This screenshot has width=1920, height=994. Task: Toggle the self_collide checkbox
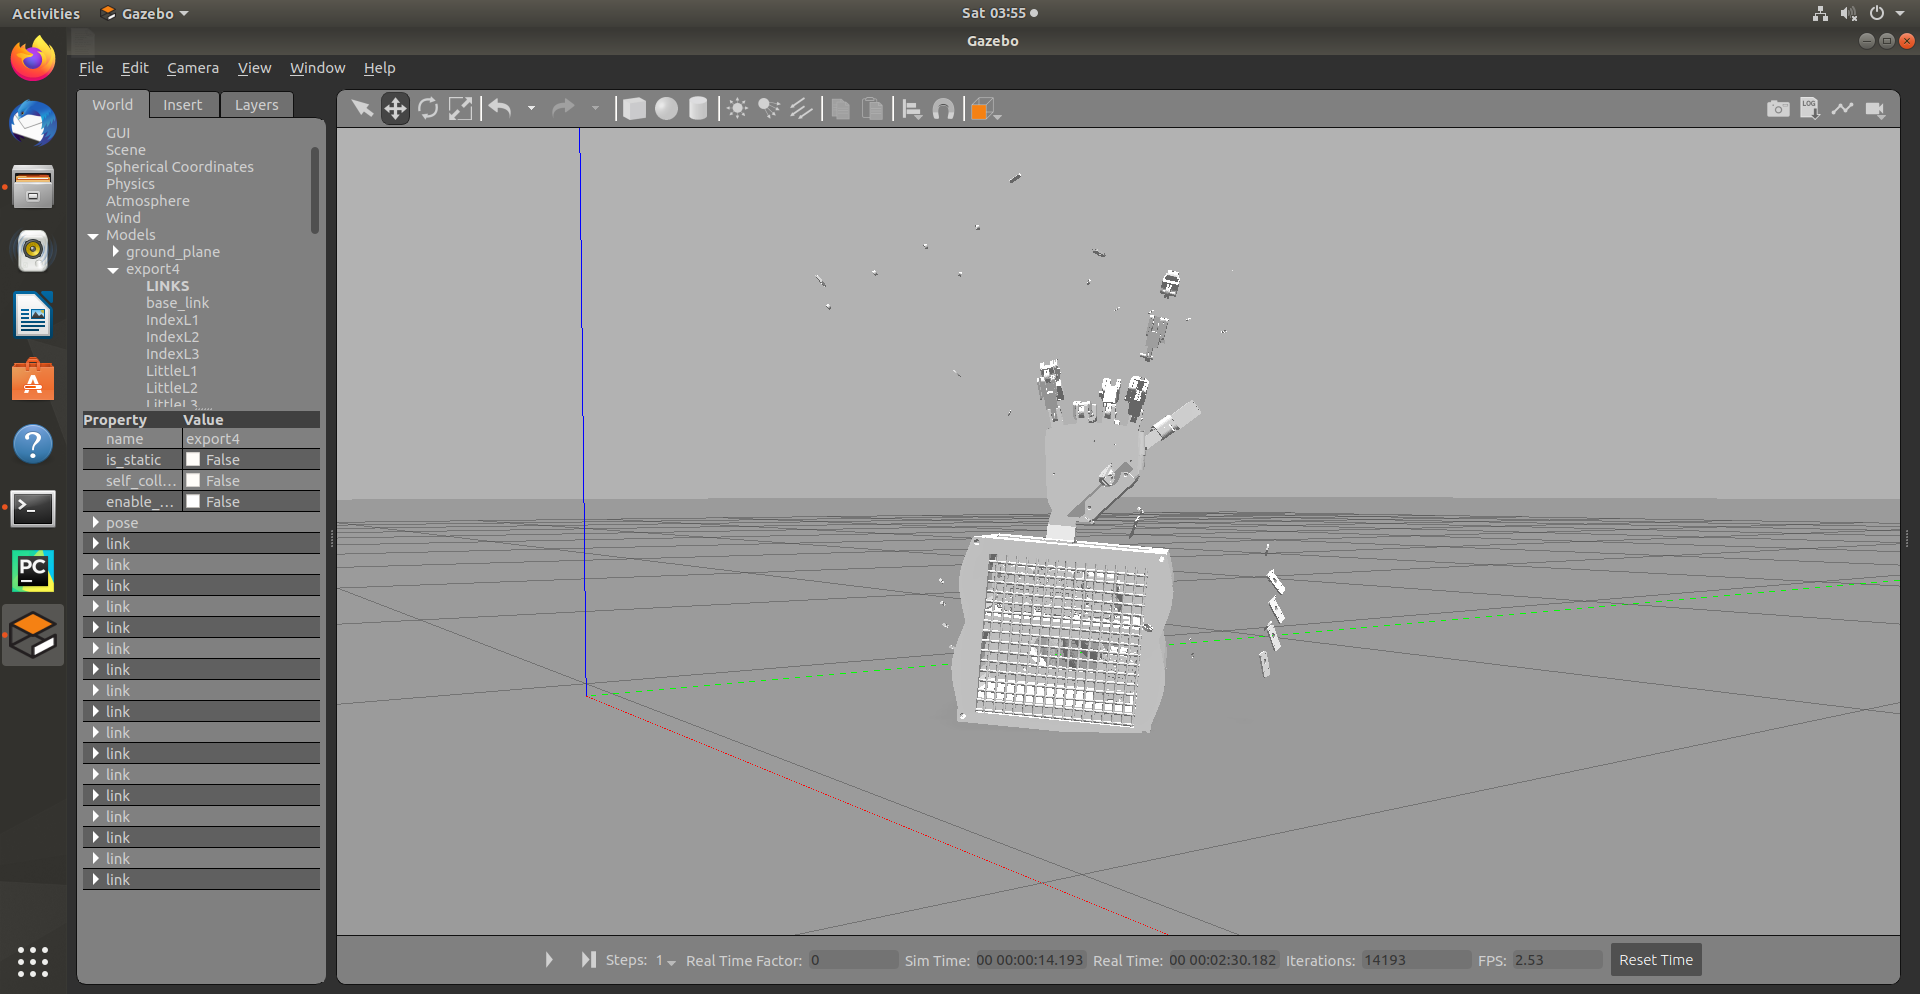click(193, 481)
